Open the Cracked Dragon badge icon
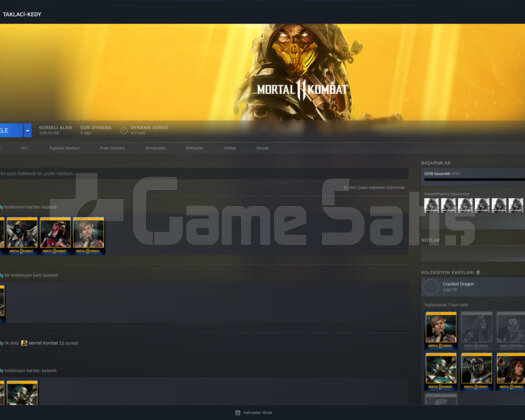 point(431,287)
